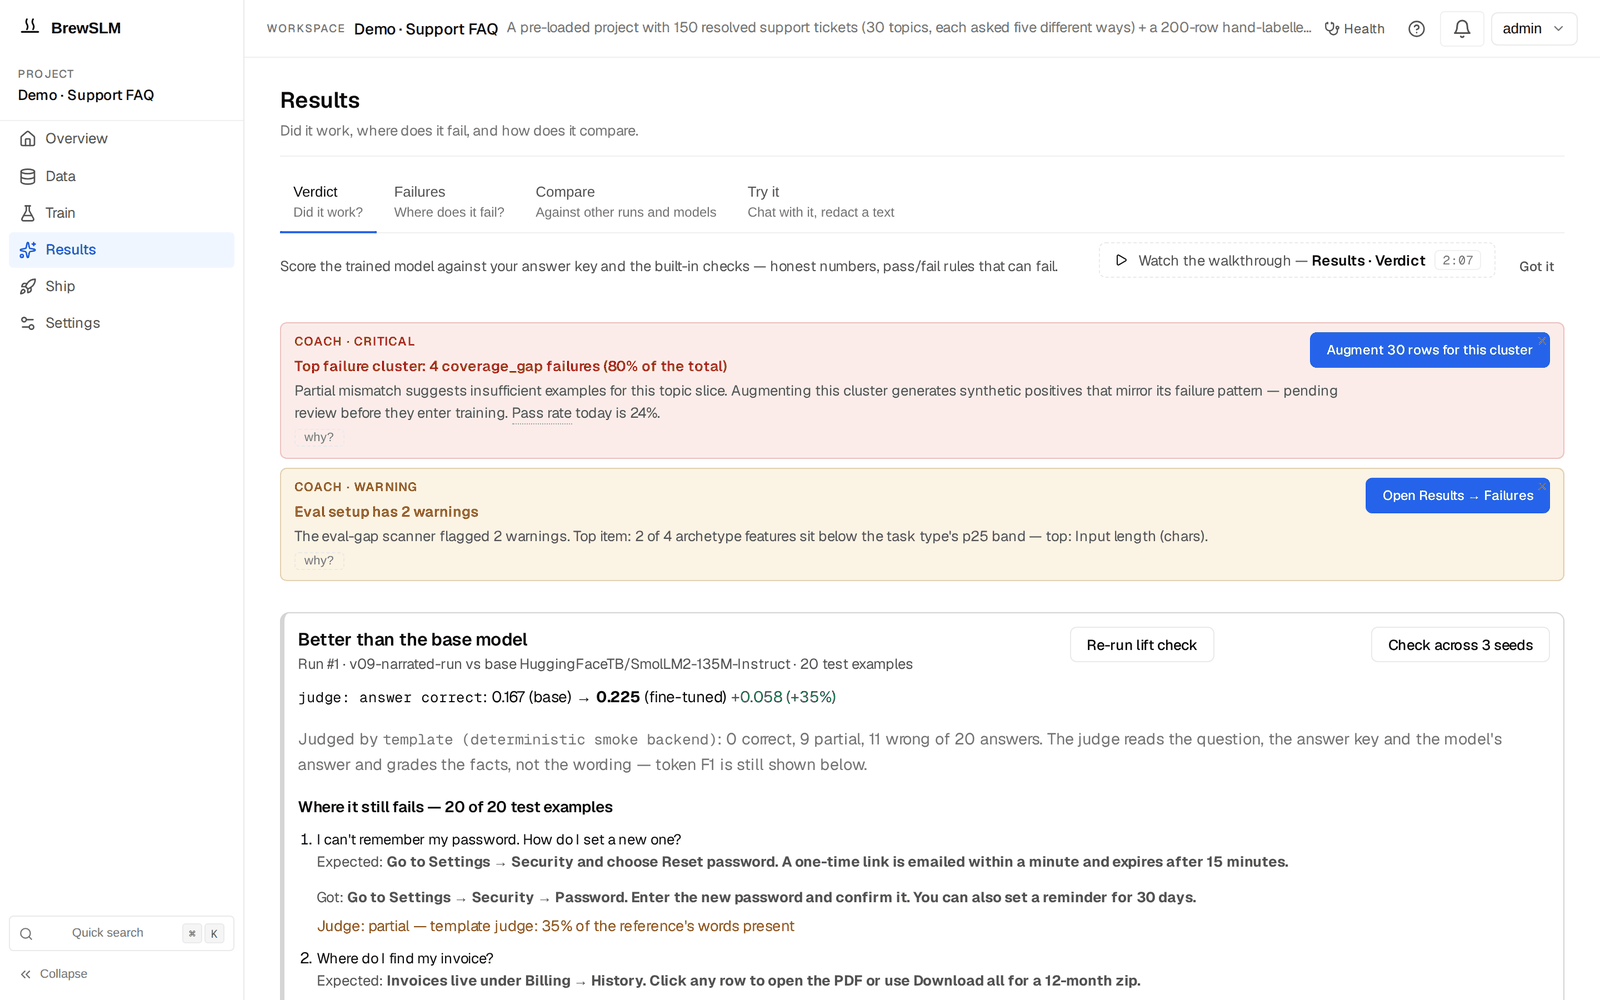The height and width of the screenshot is (1000, 1600).
Task: Click Check across 3 seeds
Action: (1460, 645)
